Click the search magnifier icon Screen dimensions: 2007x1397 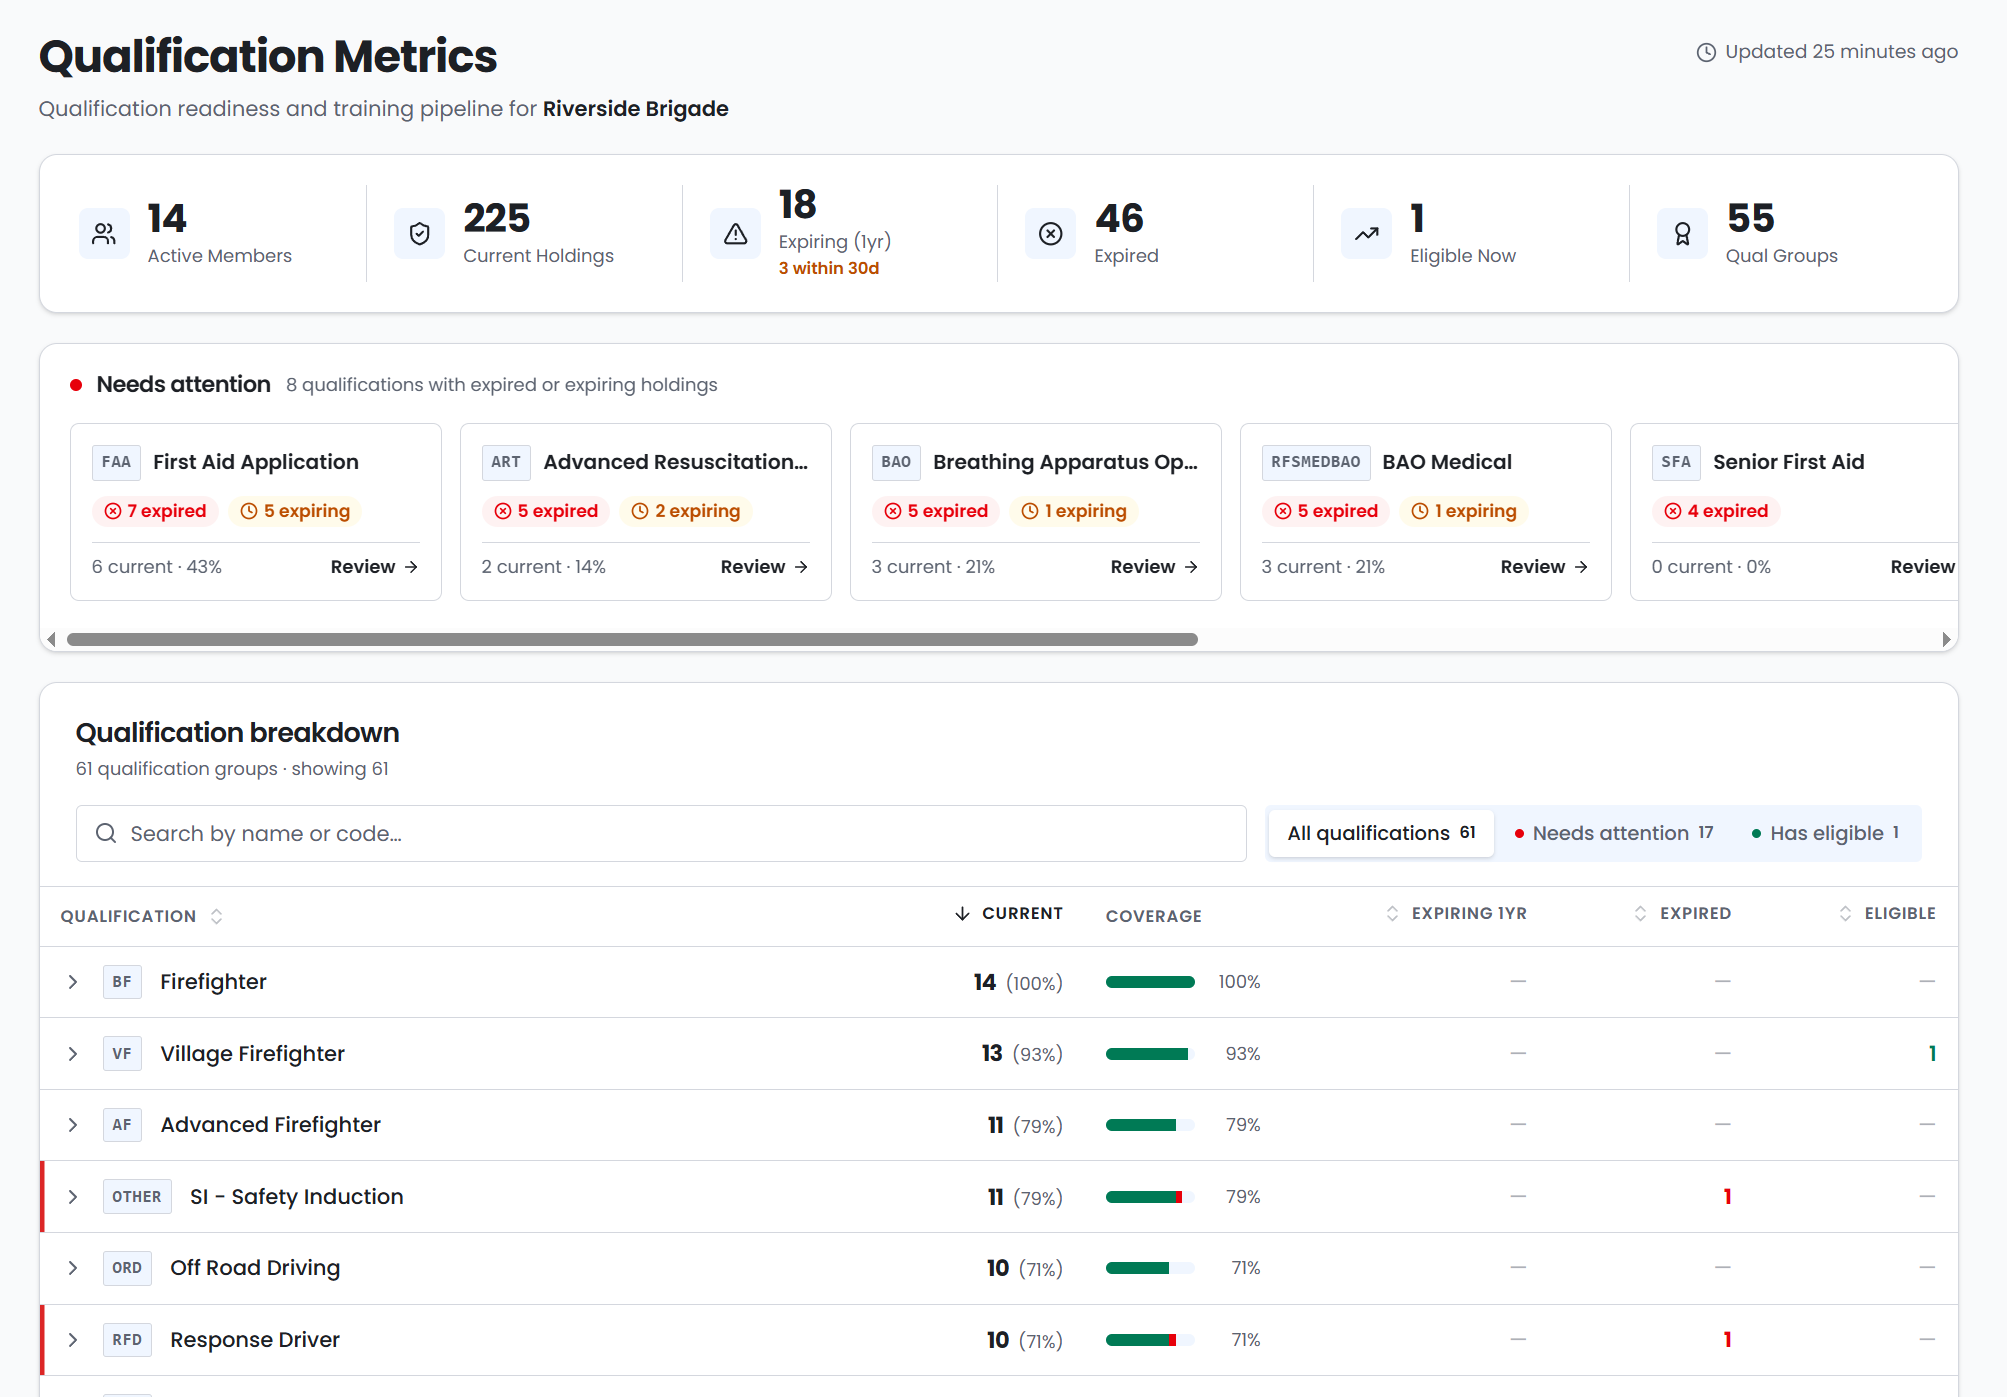pyautogui.click(x=106, y=833)
